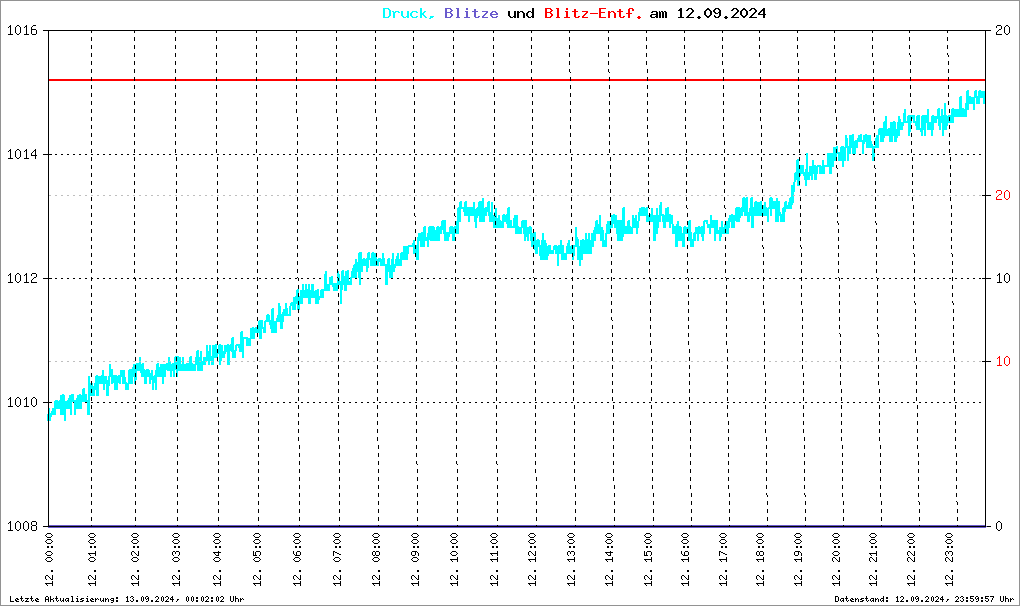This screenshot has height=606, width=1020.
Task: Click the "12. 00:00" time axis label
Action: click(49, 559)
